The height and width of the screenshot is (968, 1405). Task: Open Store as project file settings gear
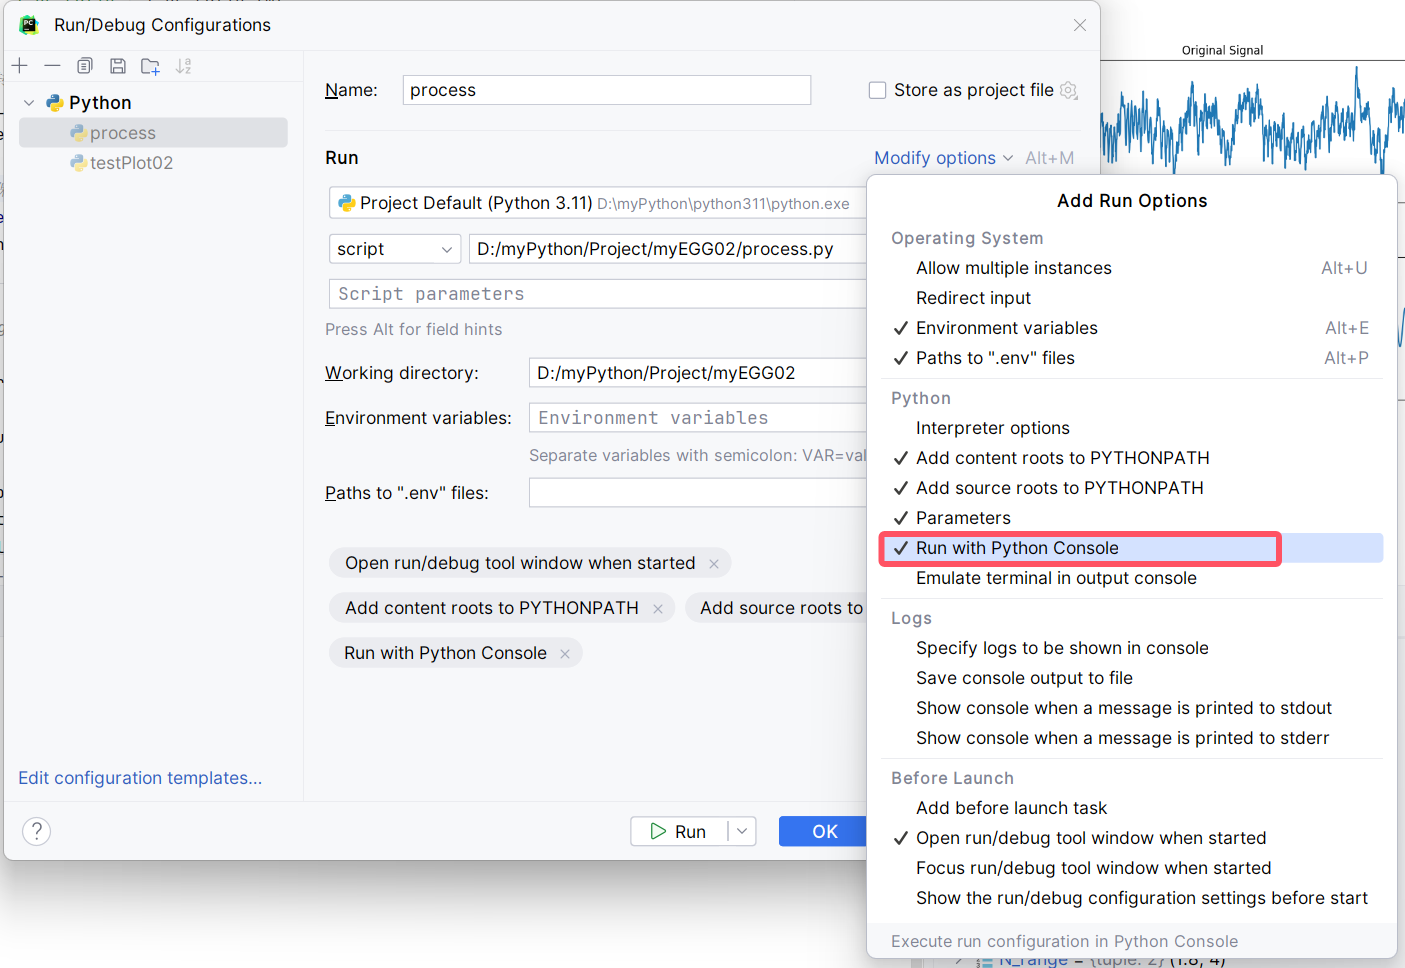[x=1069, y=90]
